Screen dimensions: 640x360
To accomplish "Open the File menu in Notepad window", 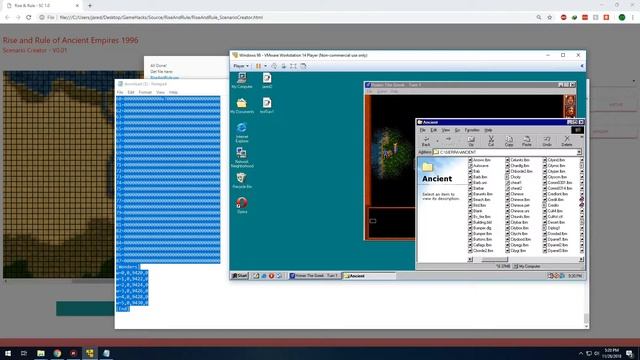I will pos(120,92).
